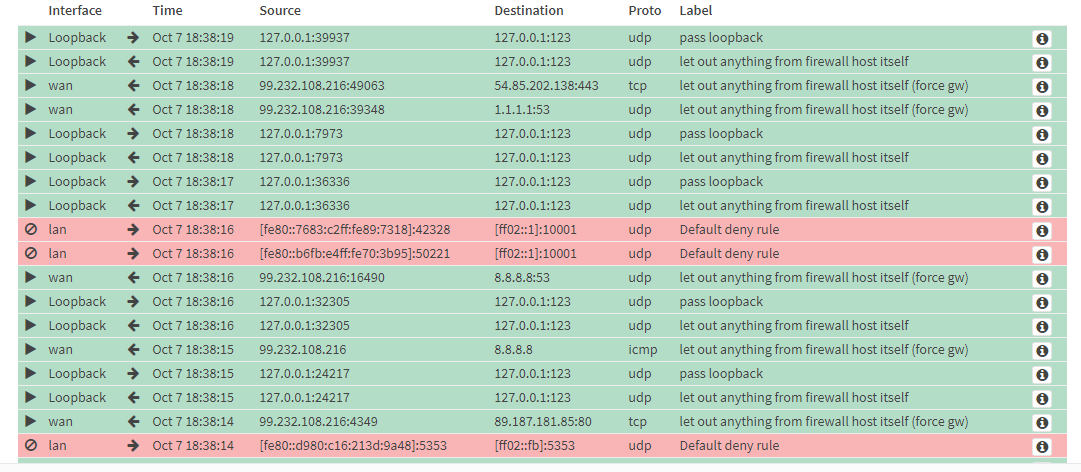This screenshot has height=472, width=1081.
Task: Click pass play icon on 8.8.8.8:53 row
Action: 30,277
